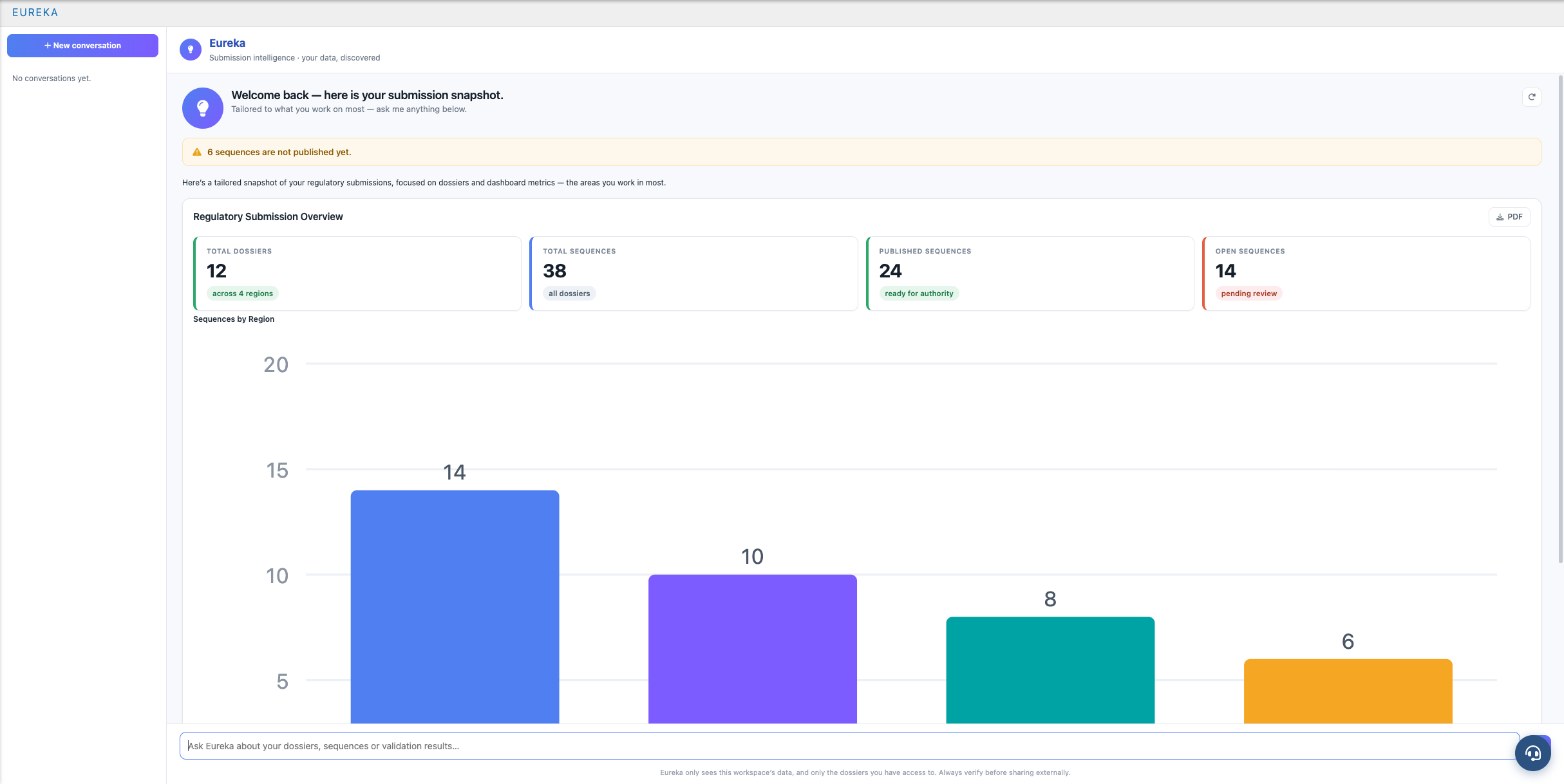
Task: Click the 'pending review' badge
Action: tap(1249, 294)
